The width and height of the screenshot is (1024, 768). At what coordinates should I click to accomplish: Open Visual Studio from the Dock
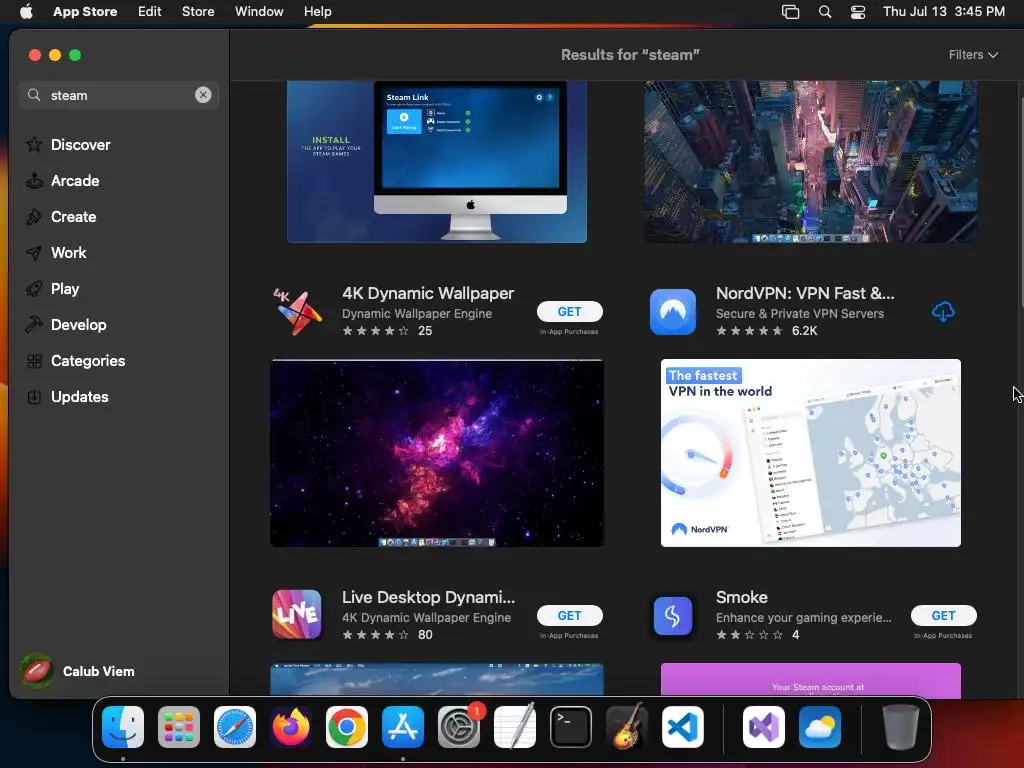tap(763, 727)
